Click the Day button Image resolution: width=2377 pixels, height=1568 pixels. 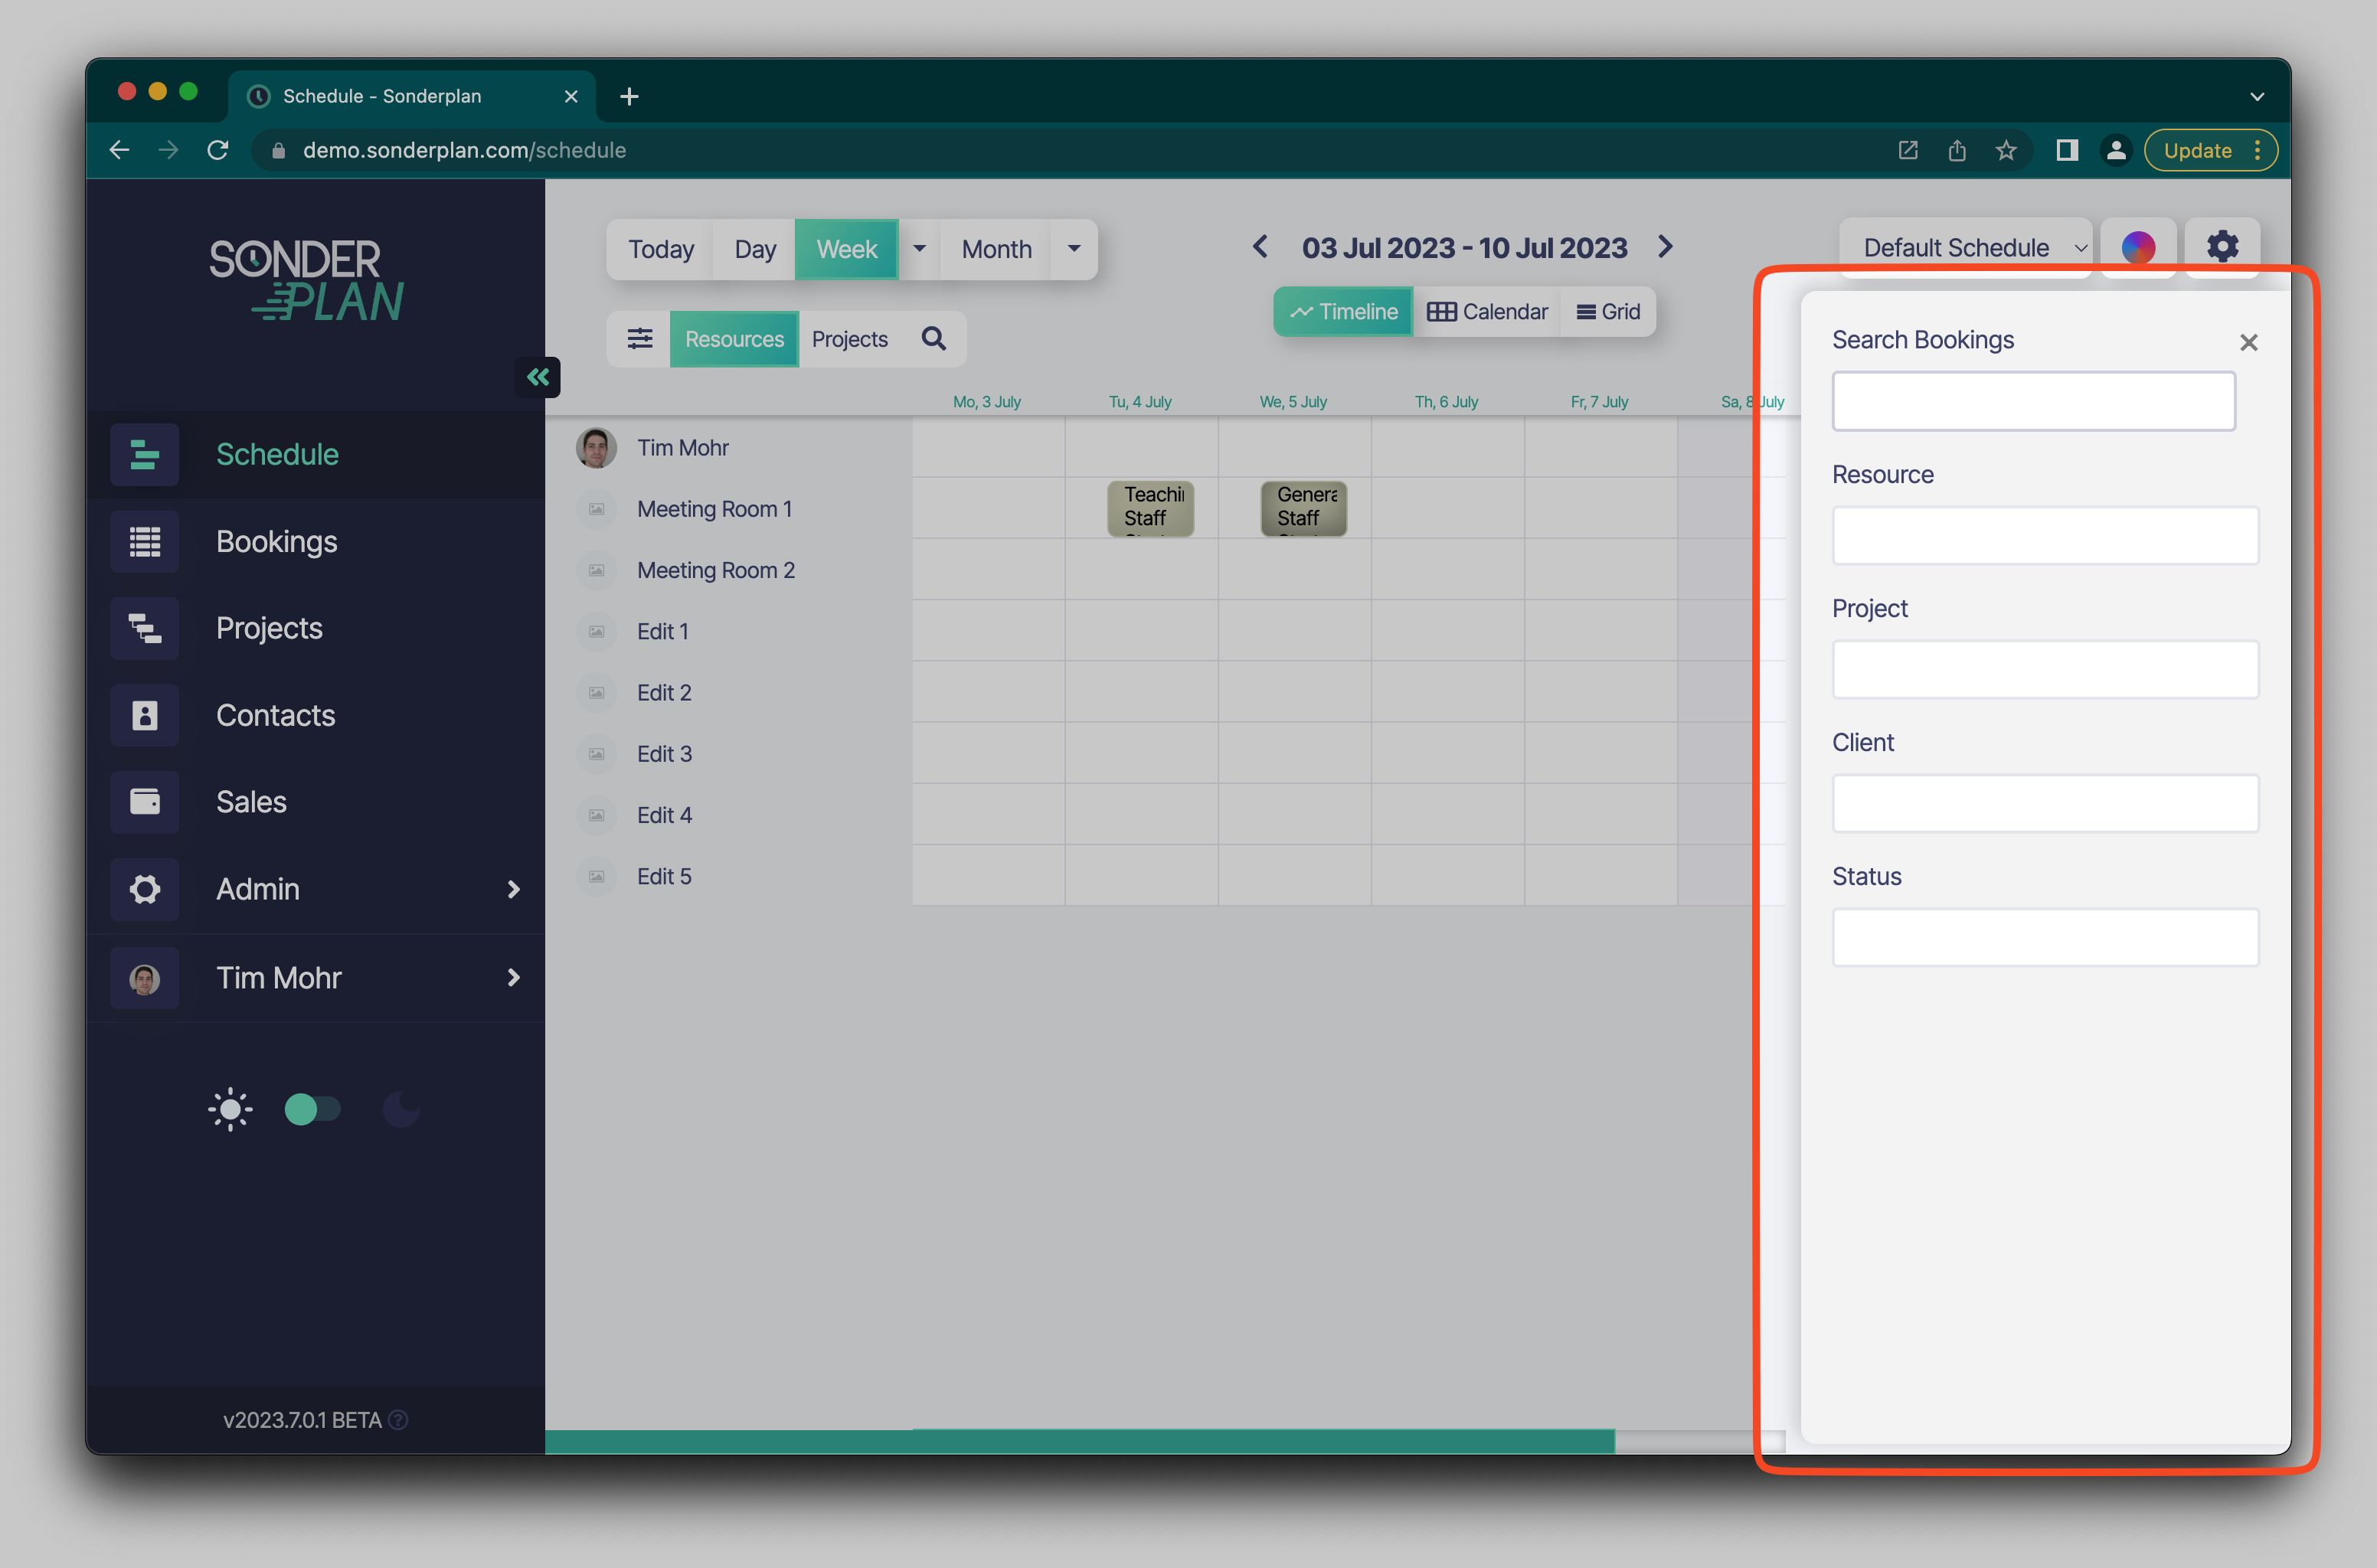click(x=756, y=247)
